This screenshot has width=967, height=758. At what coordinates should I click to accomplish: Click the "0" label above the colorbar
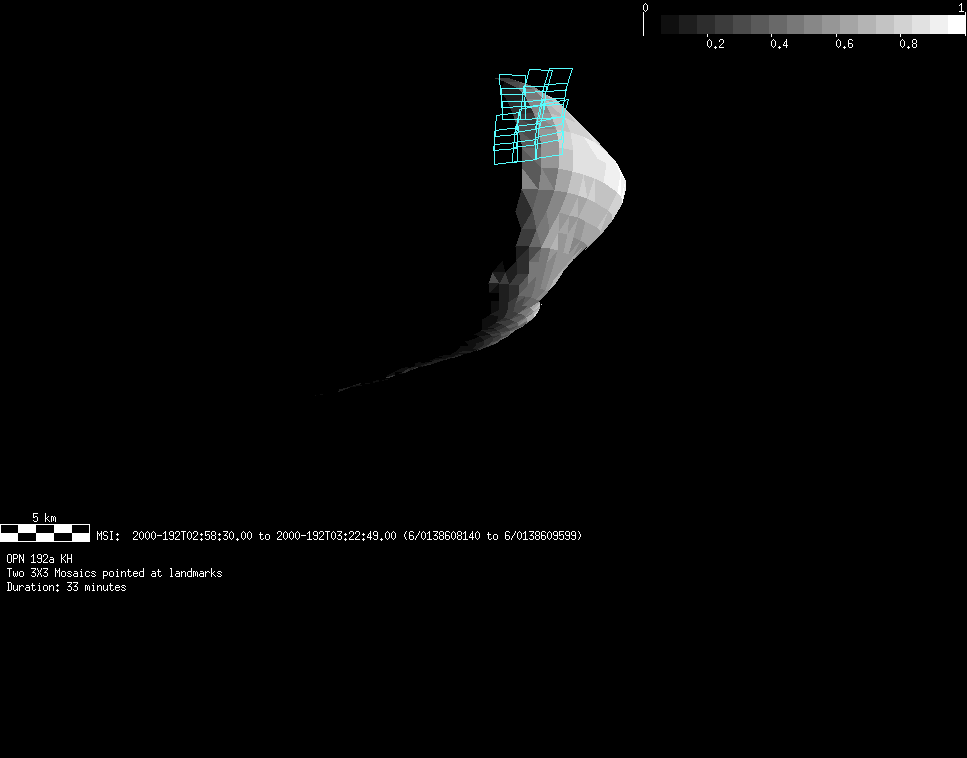pyautogui.click(x=645, y=7)
